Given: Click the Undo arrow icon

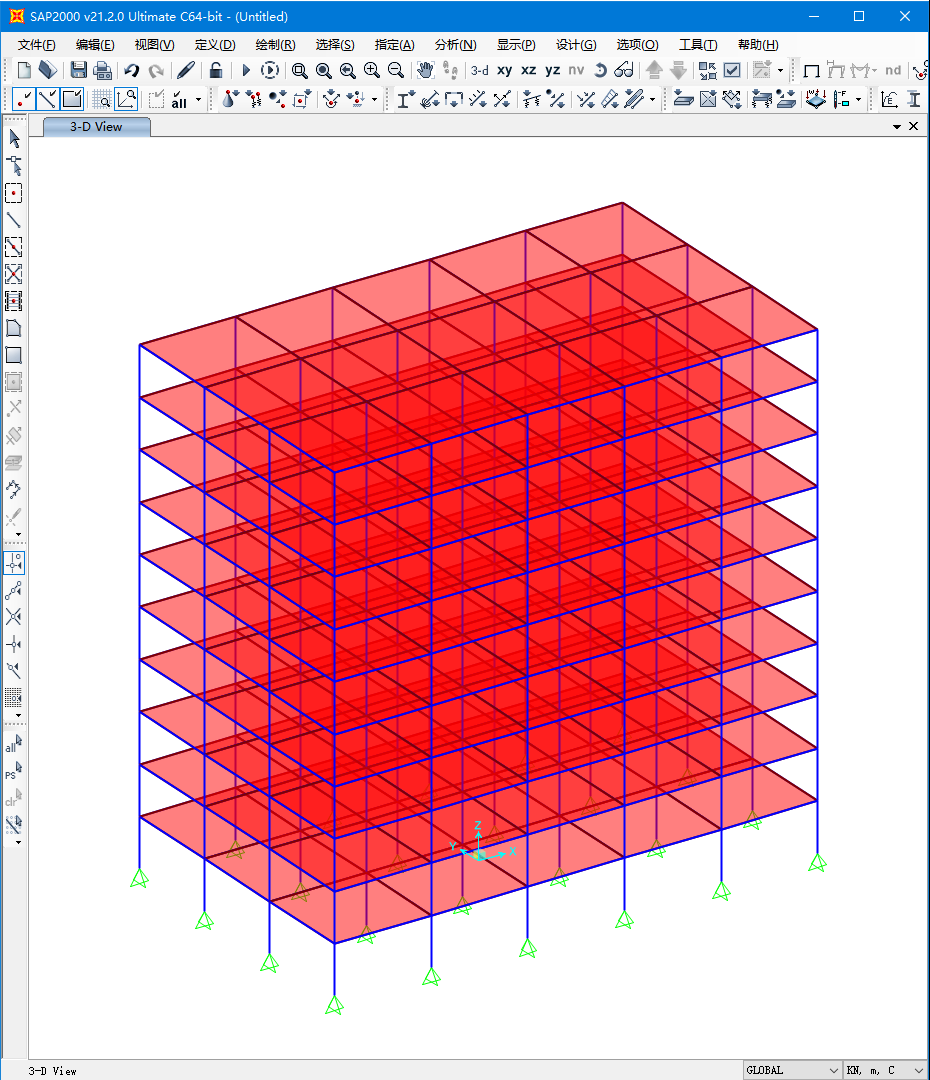Looking at the screenshot, I should pyautogui.click(x=131, y=70).
